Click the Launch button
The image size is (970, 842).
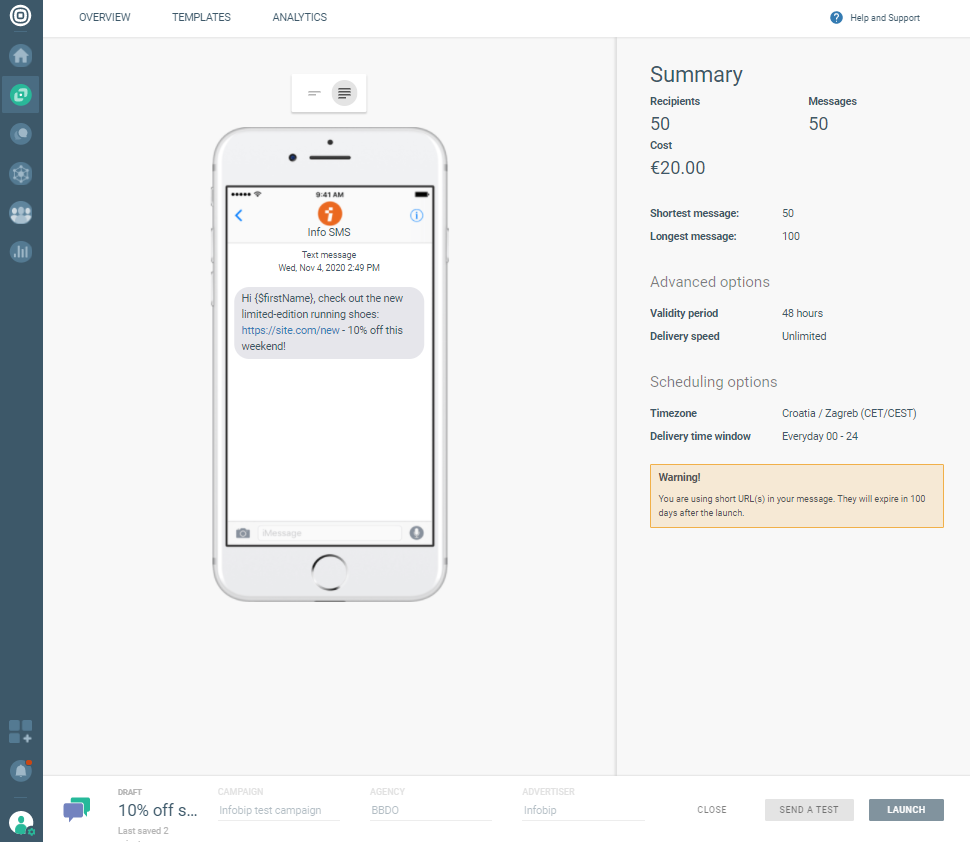[906, 810]
